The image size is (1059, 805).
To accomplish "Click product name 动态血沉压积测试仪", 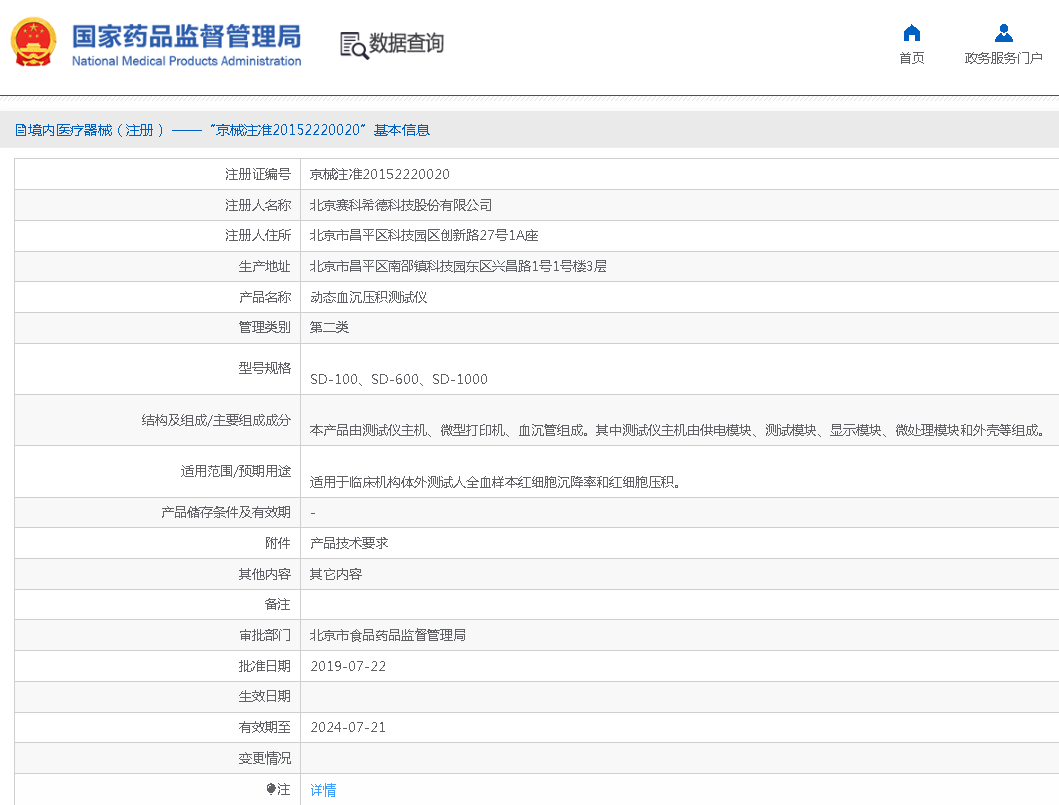I will point(368,297).
